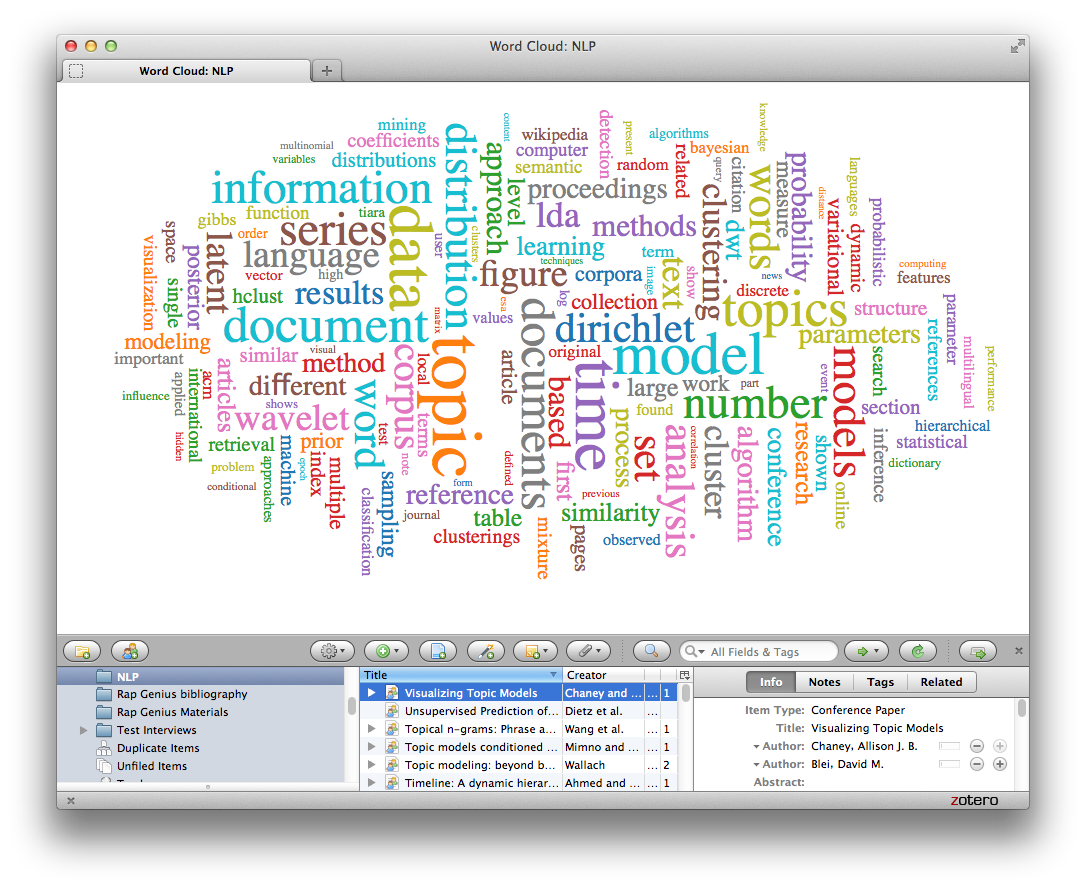The height and width of the screenshot is (888, 1086).
Task: Open the Actions gear menu
Action: tap(332, 651)
